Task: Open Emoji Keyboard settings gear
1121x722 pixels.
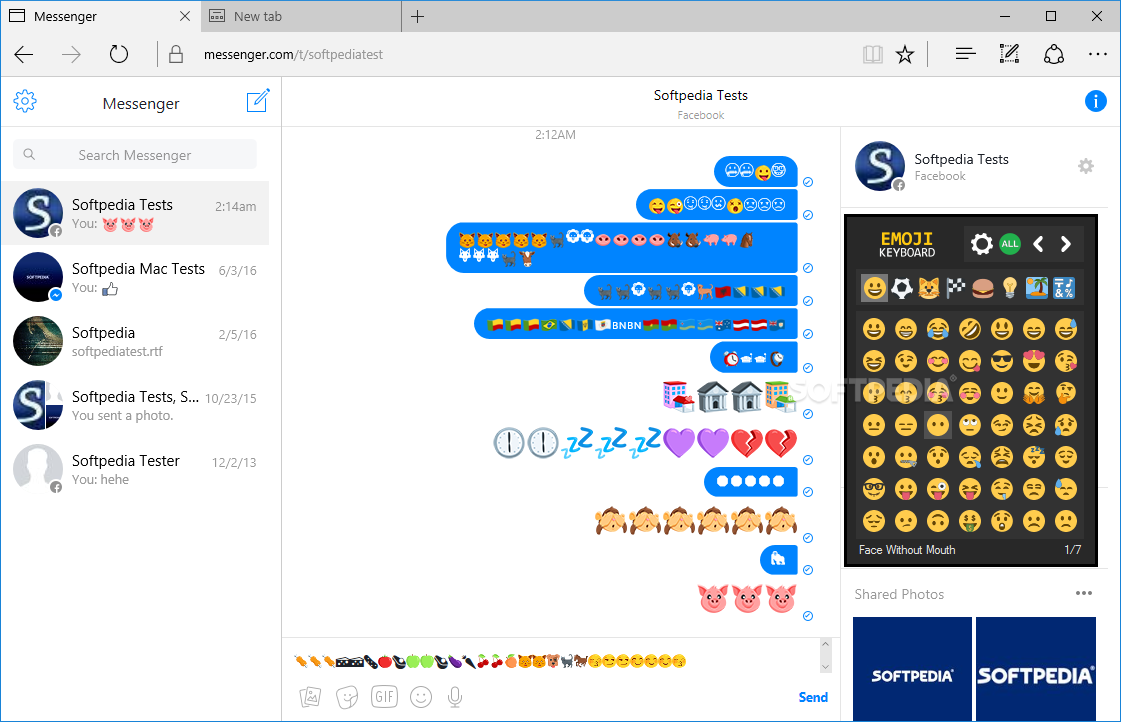Action: point(981,244)
